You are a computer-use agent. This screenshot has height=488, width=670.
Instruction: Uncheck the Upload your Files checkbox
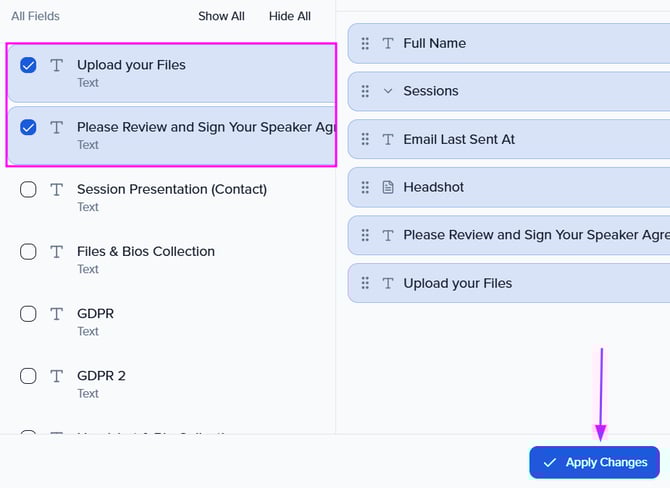pos(29,66)
